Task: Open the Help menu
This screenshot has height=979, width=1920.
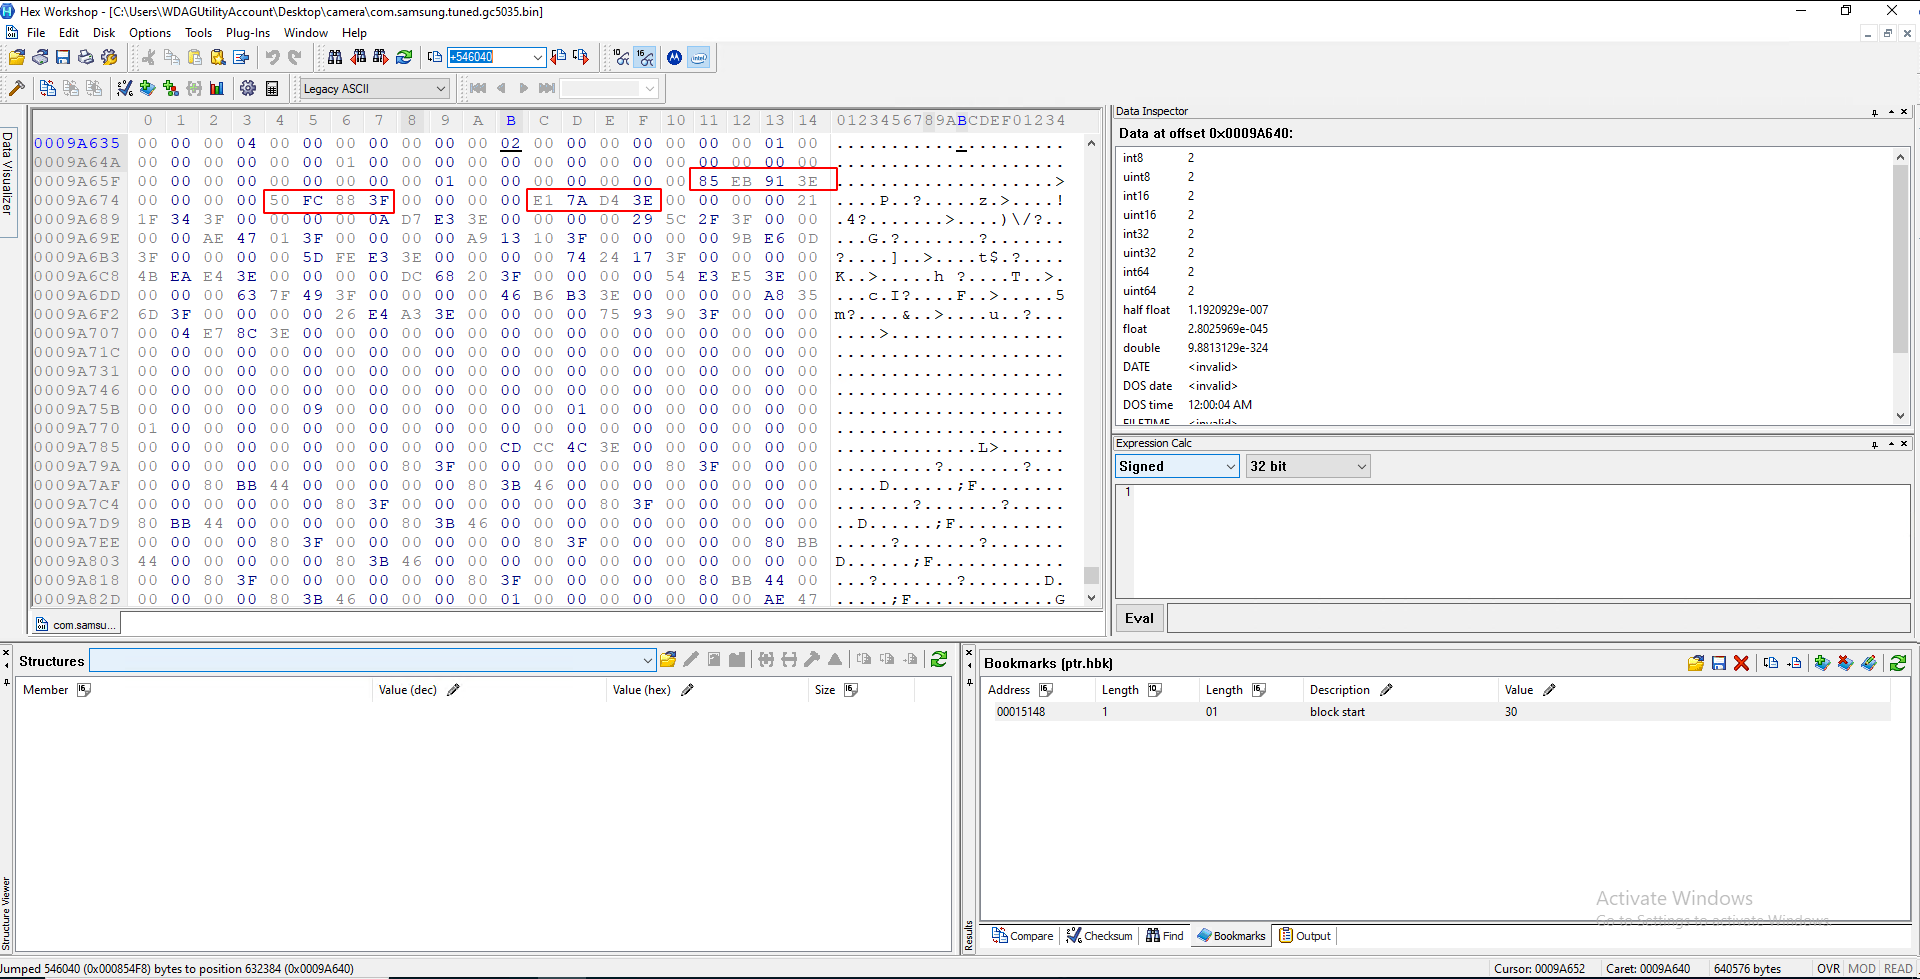Action: [x=354, y=32]
